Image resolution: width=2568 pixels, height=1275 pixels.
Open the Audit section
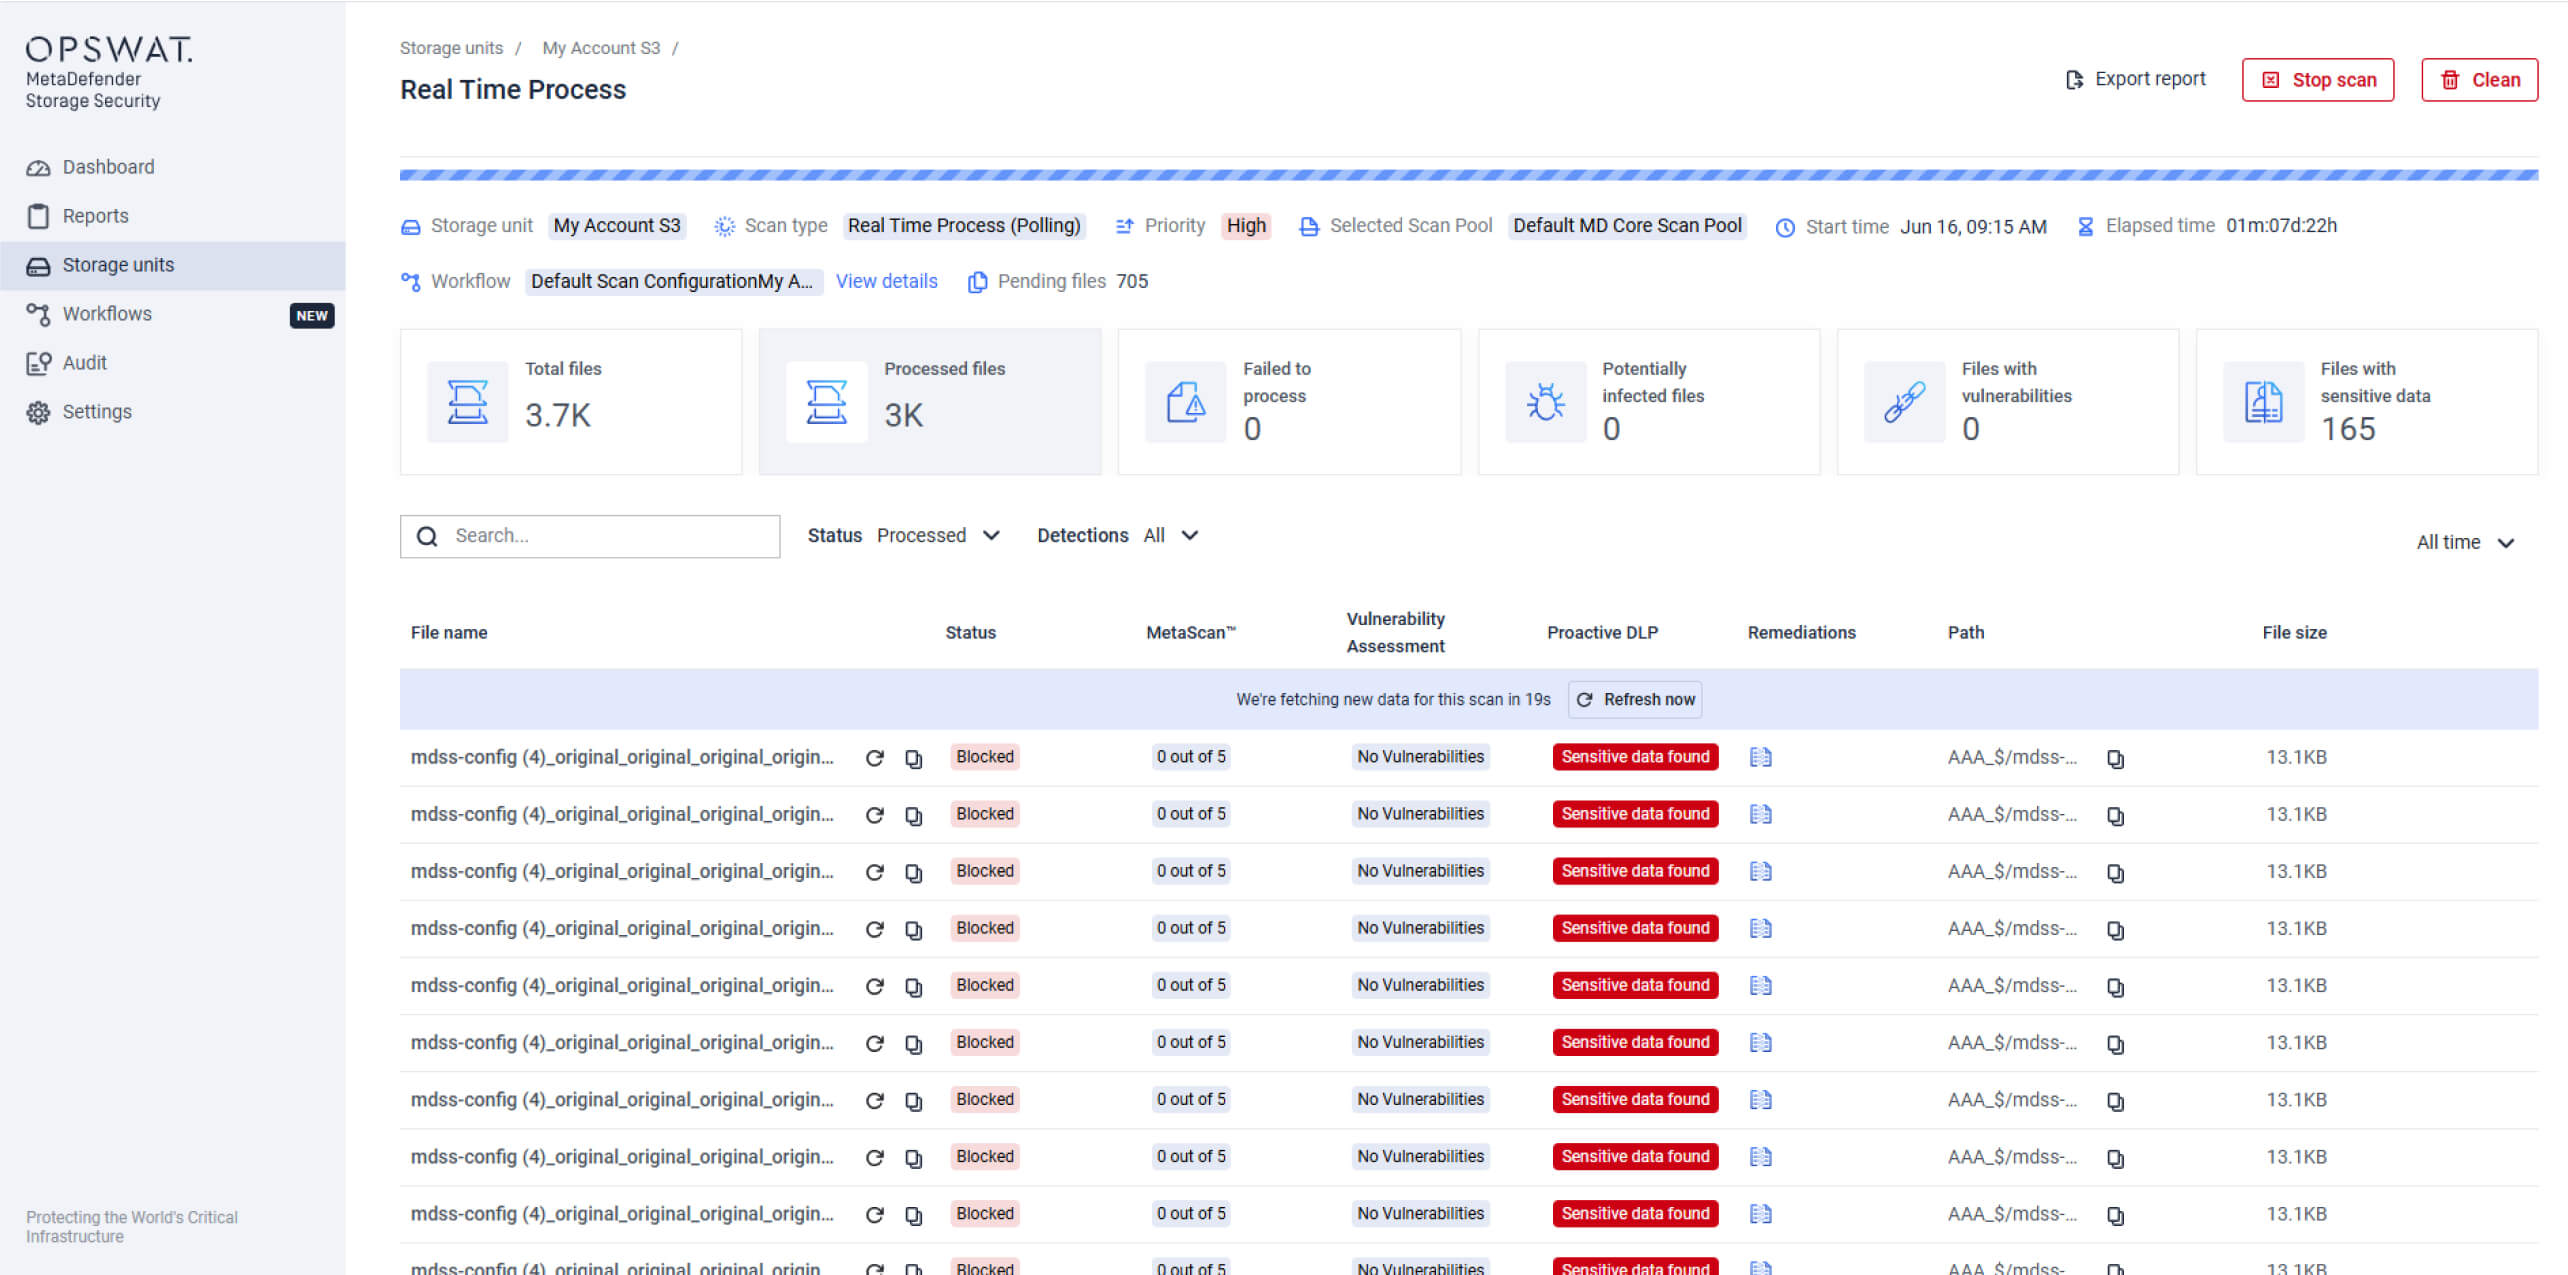85,362
